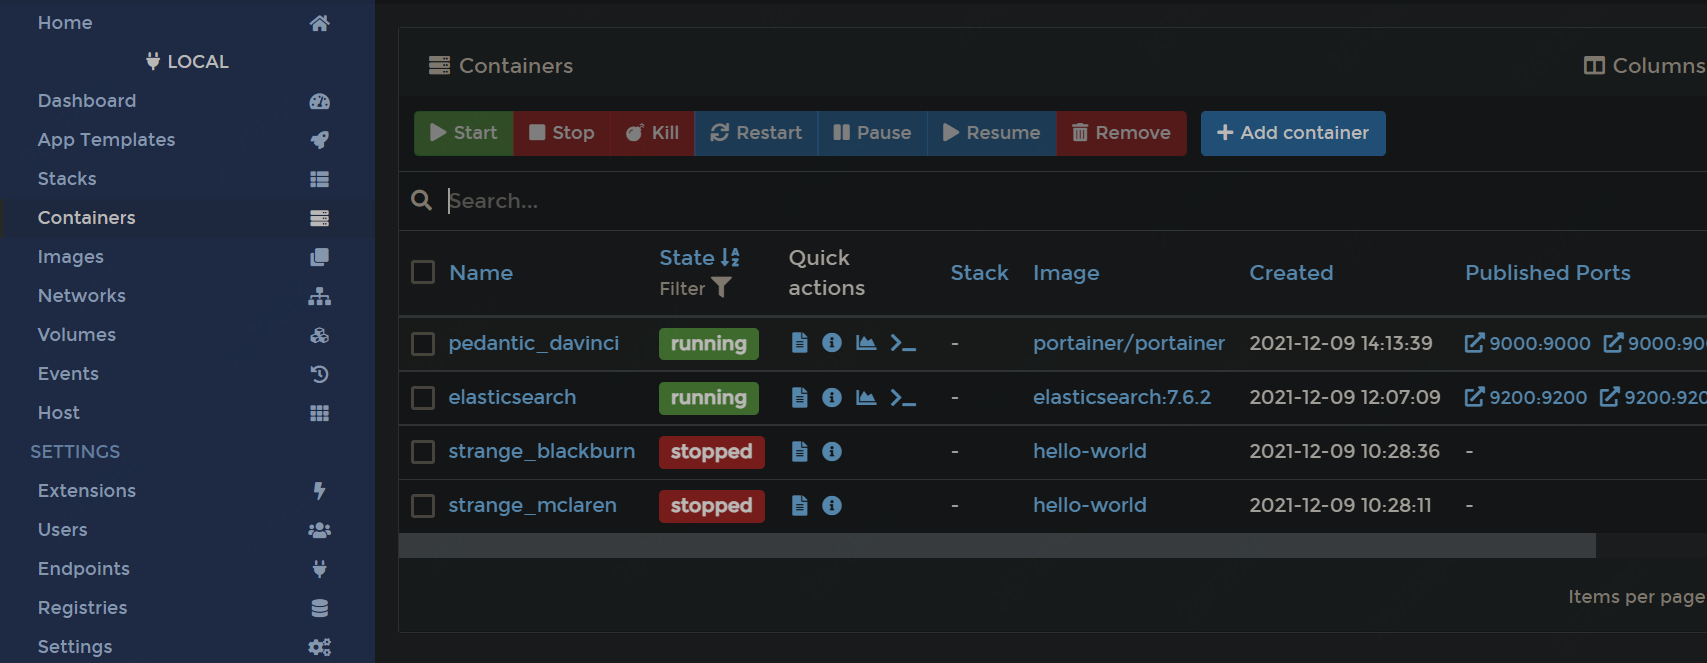1707x663 pixels.
Task: Check the elasticsearch row checkbox
Action: [x=423, y=398]
